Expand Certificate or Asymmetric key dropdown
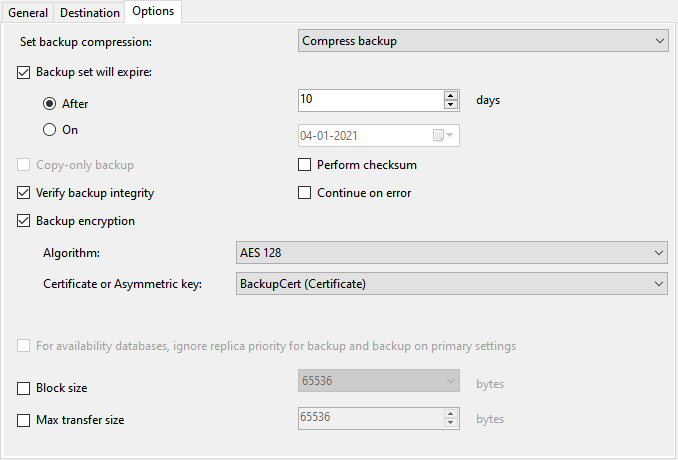 [451, 284]
